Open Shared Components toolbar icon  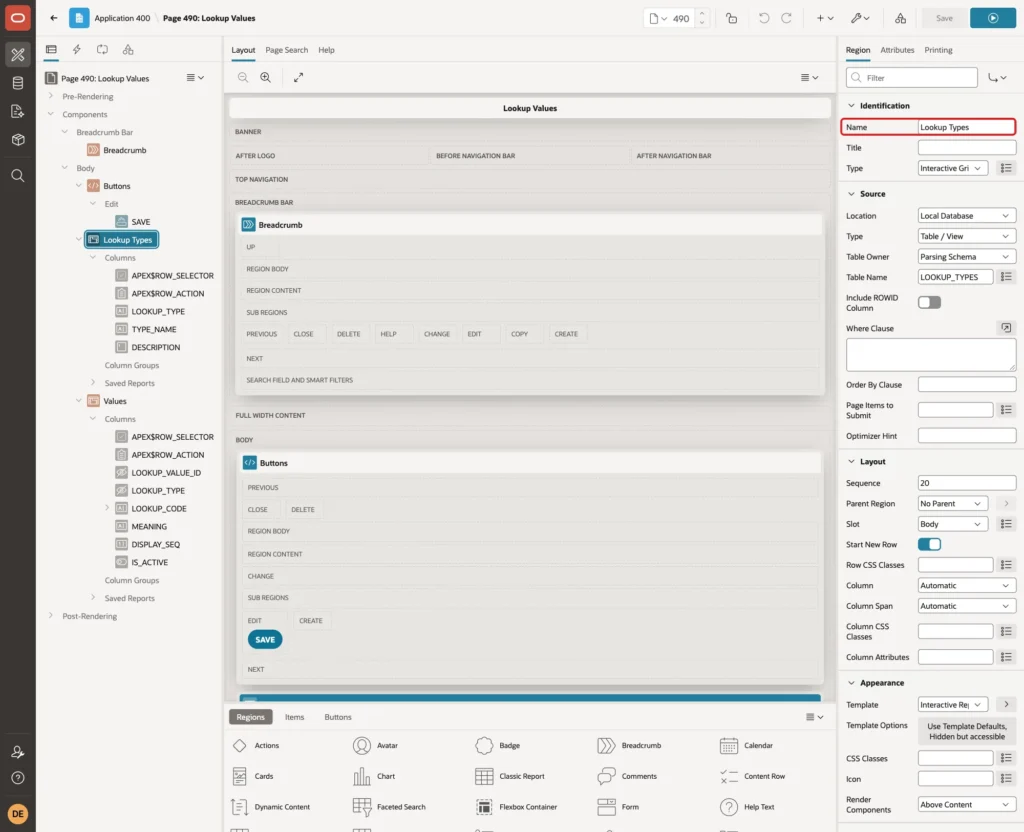tap(901, 18)
